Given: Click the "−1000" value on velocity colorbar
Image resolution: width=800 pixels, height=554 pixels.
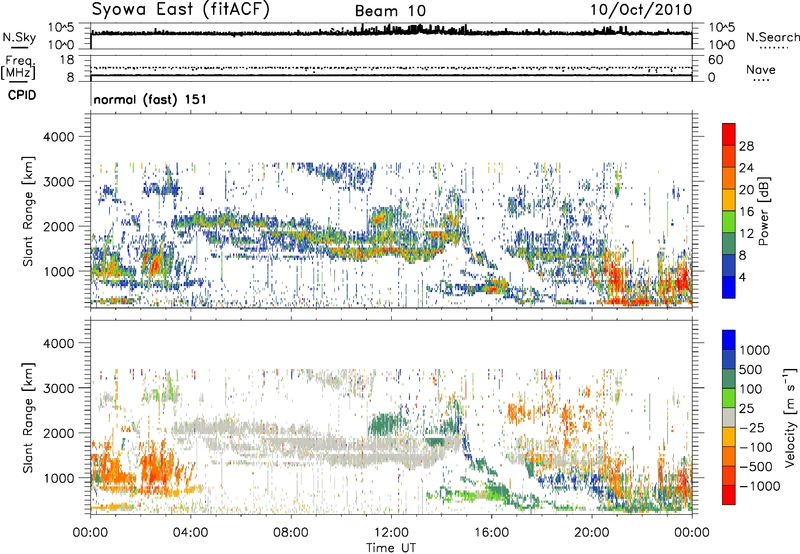Looking at the screenshot, I should coord(760,486).
